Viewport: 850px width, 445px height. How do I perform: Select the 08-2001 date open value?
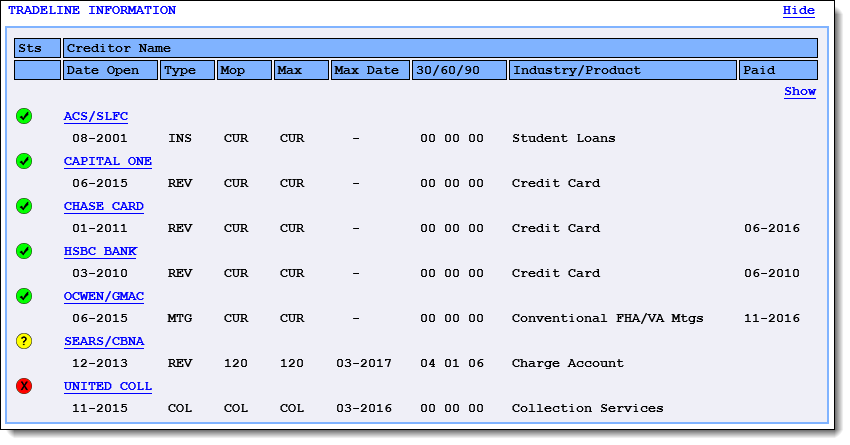coord(100,138)
